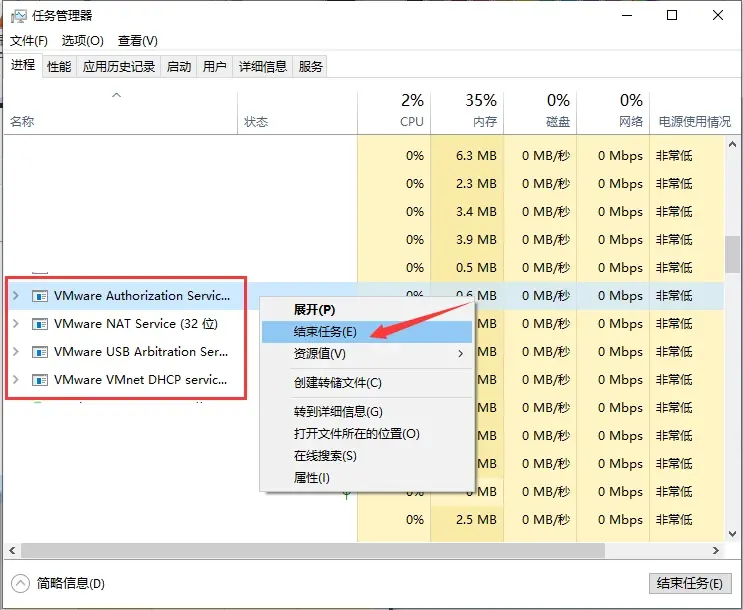
Task: Expand the VMware USB Arbitration Service row
Action: click(x=16, y=352)
